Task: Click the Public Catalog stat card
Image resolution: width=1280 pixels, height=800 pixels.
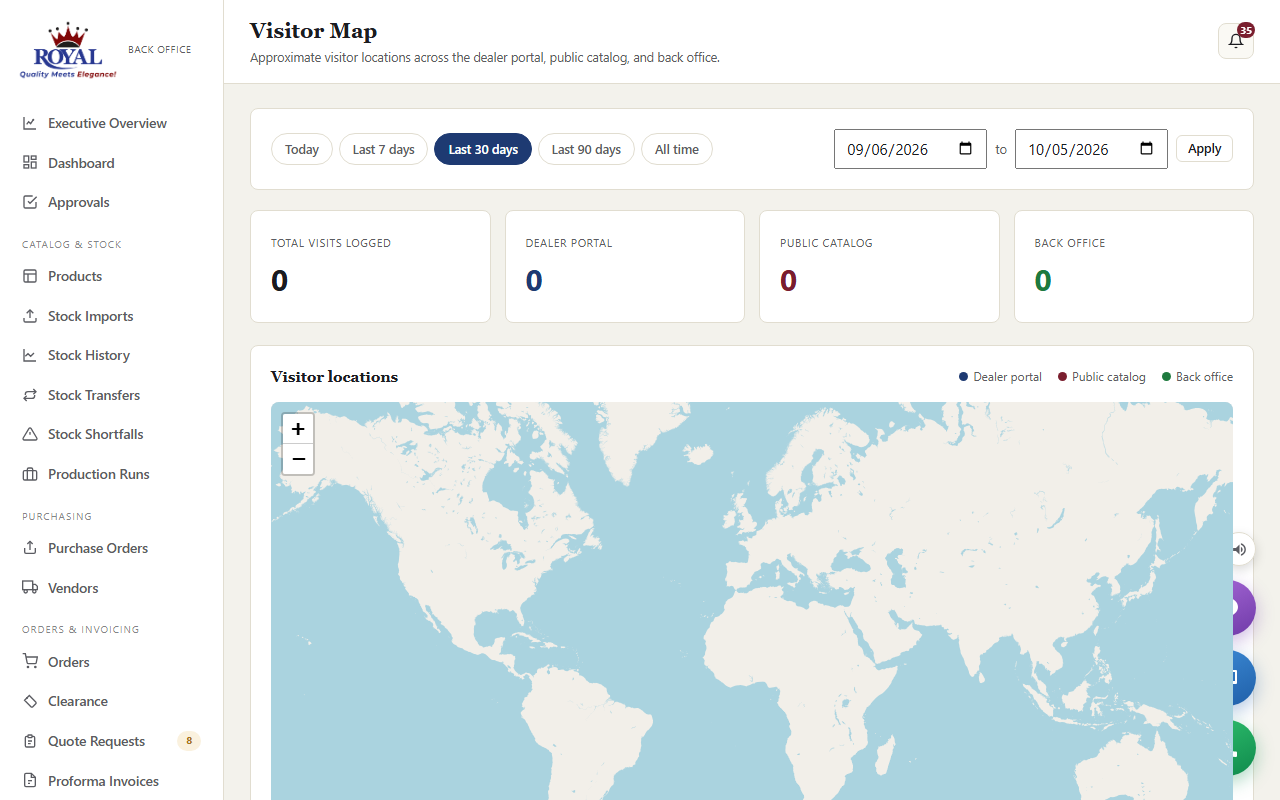Action: pos(879,266)
